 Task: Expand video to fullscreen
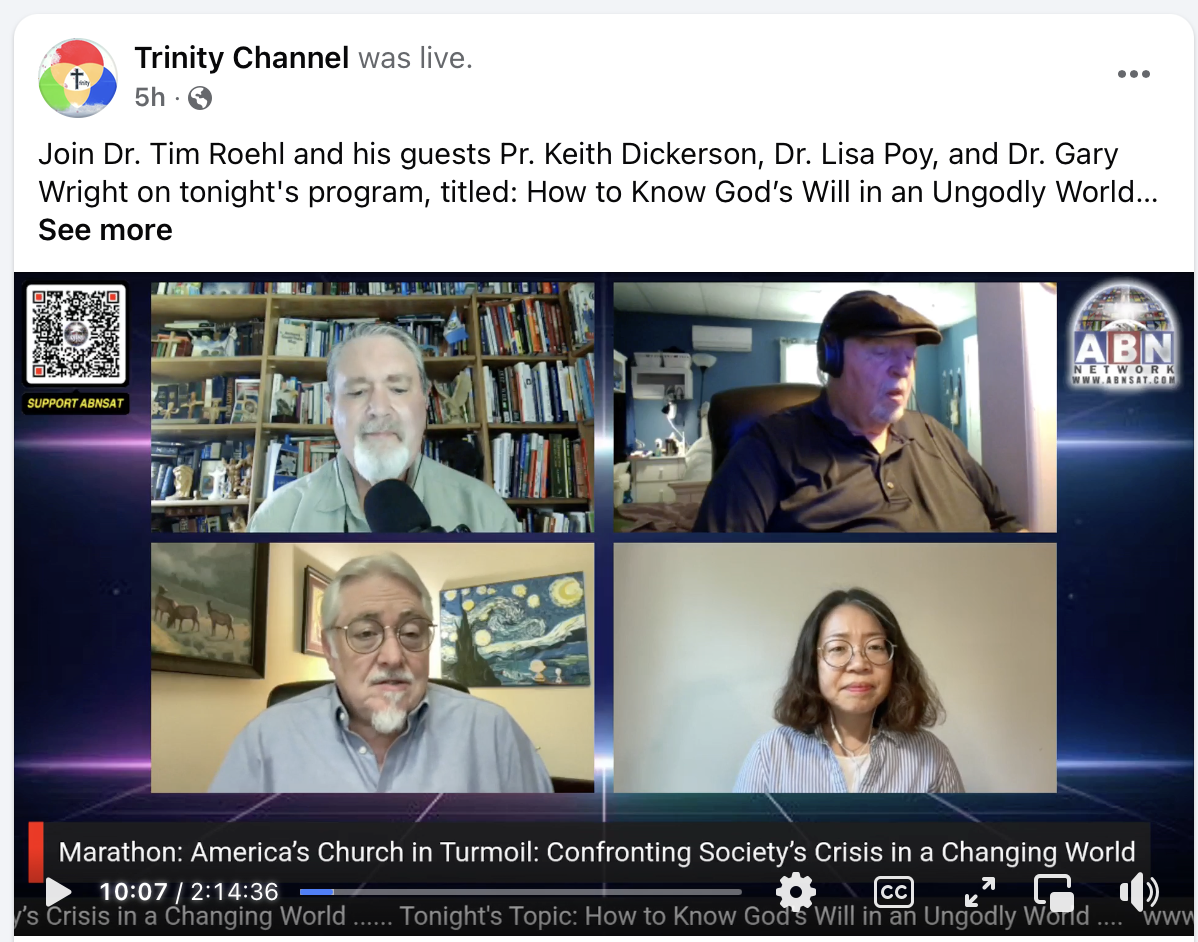pos(979,892)
